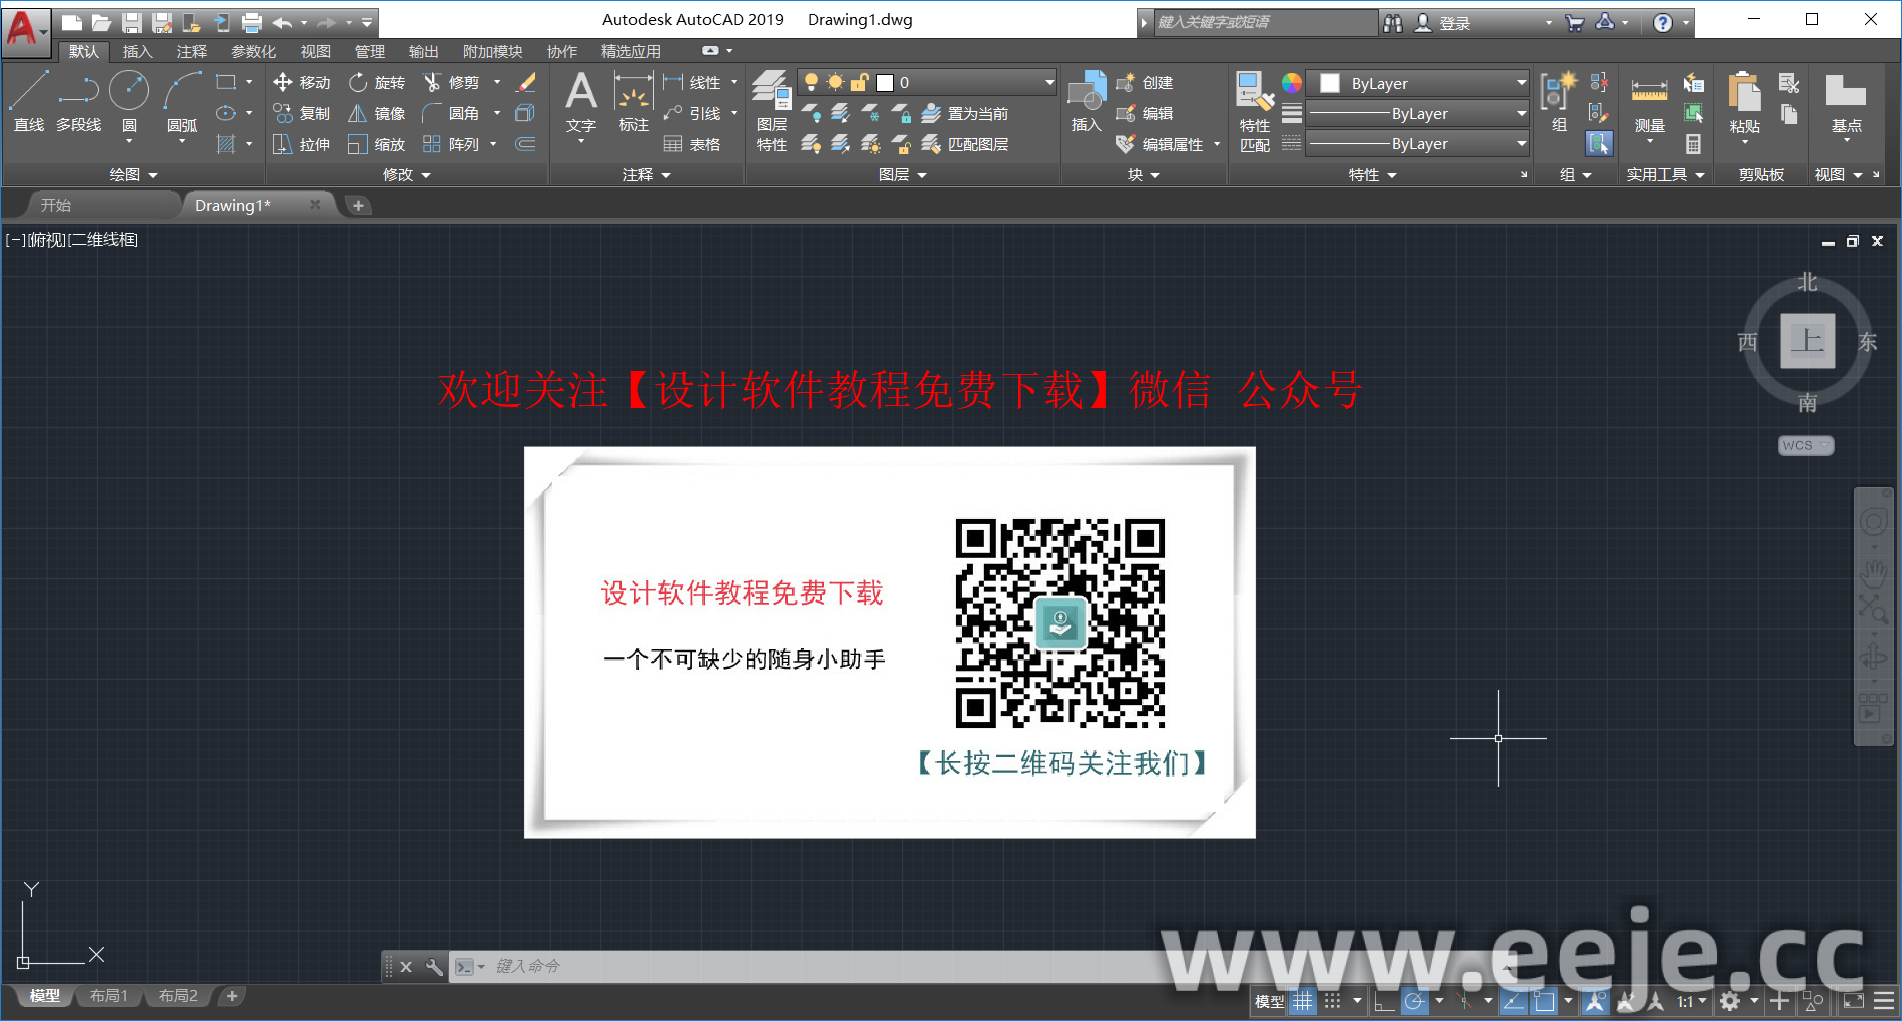
Task: Open the annotation scale 1:1 dropdown
Action: [x=1691, y=1001]
